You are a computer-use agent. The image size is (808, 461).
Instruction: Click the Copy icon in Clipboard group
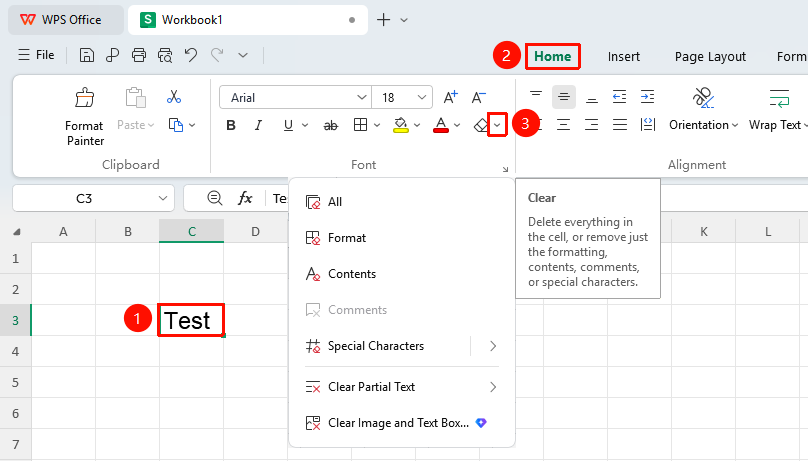click(x=176, y=125)
